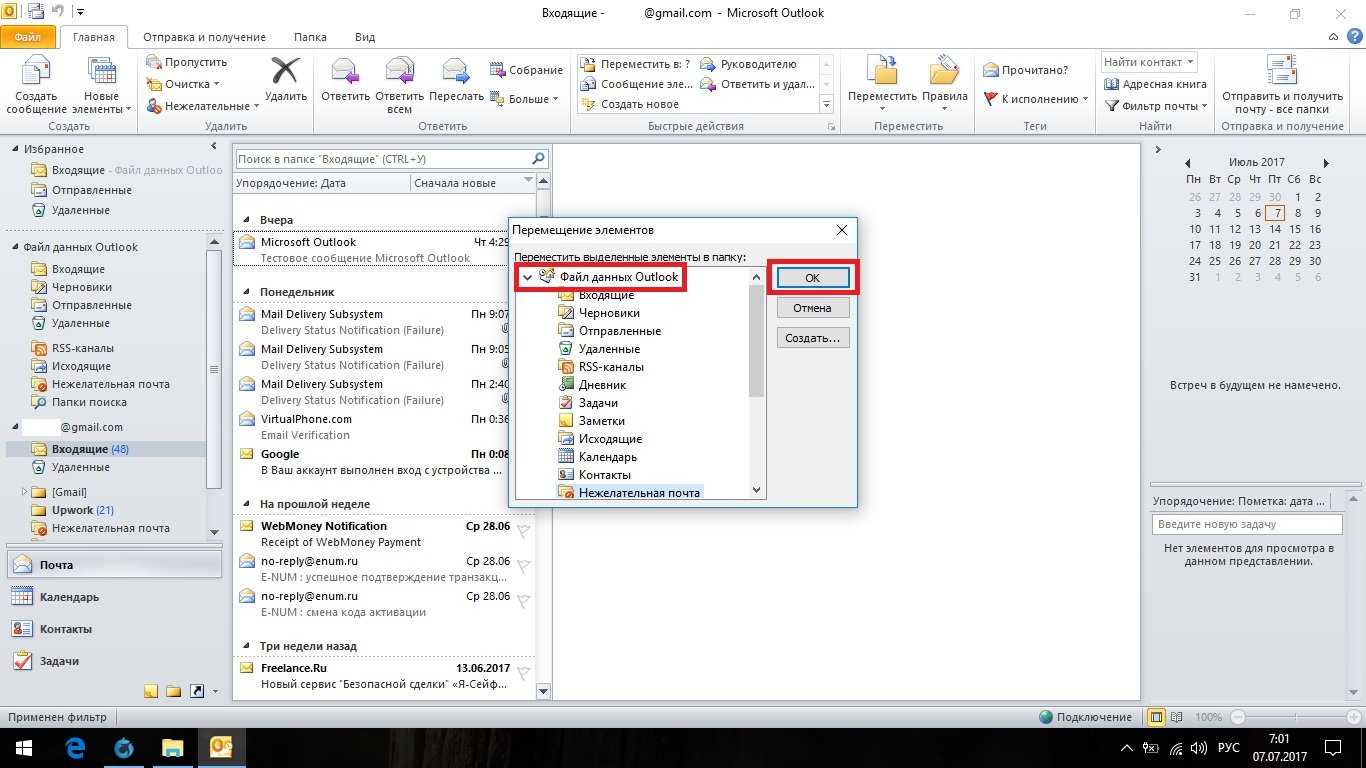
Task: Collapse the На прошлой неделе group
Action: tap(246, 504)
